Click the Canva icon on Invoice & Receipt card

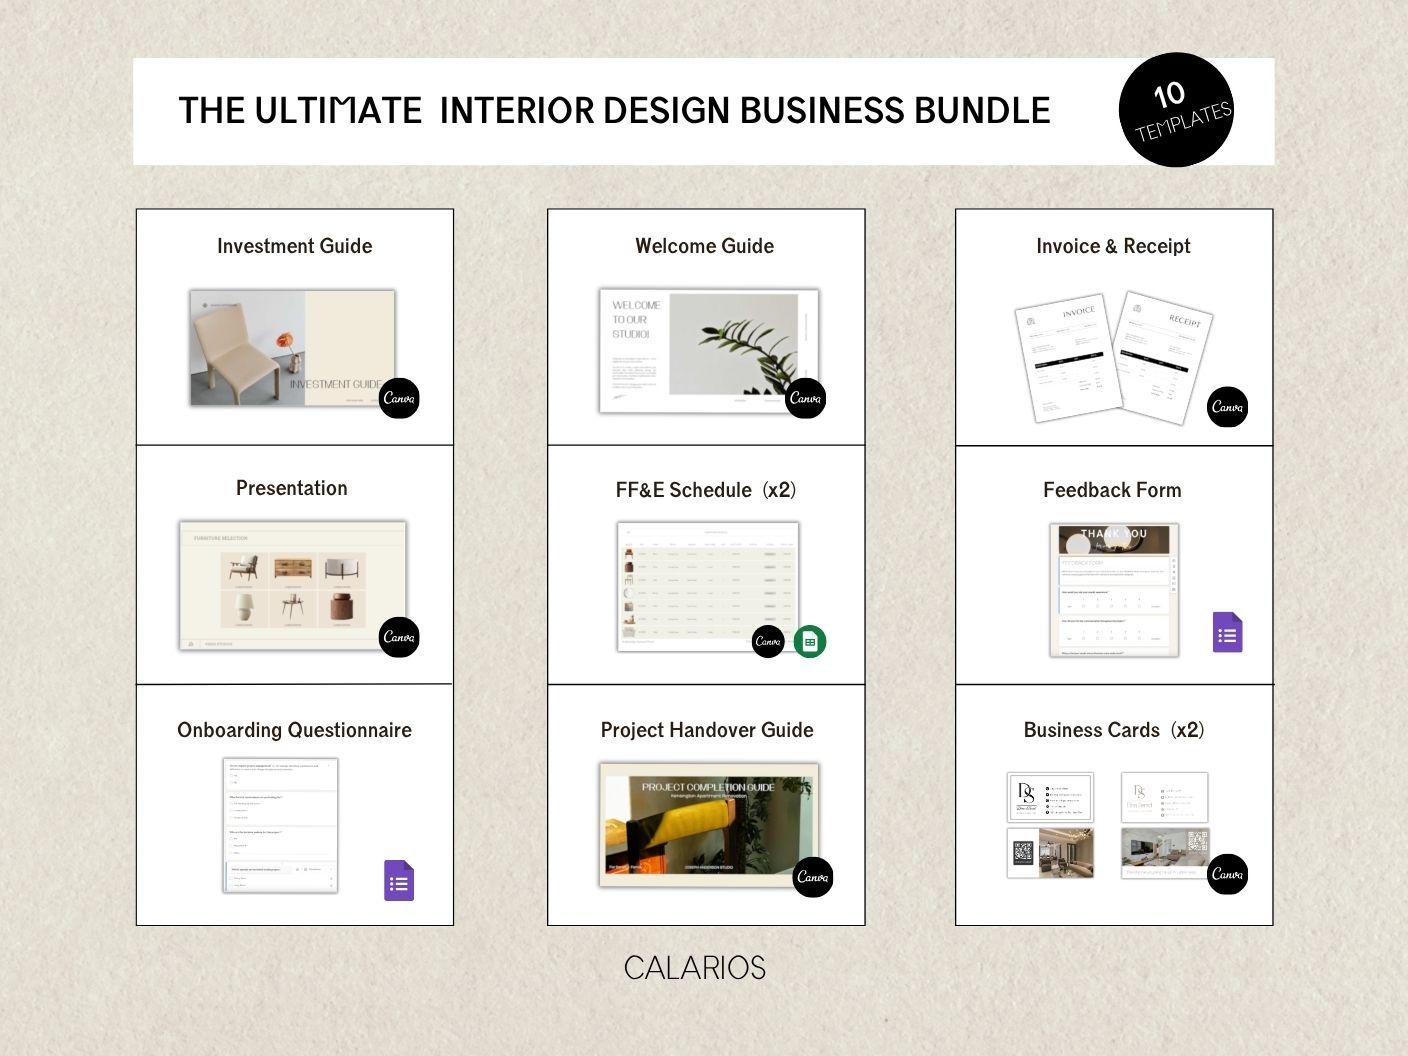[1227, 406]
